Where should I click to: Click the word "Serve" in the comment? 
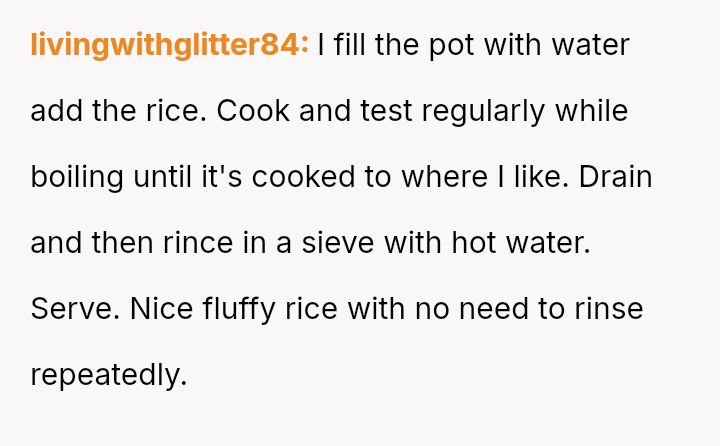coord(75,309)
